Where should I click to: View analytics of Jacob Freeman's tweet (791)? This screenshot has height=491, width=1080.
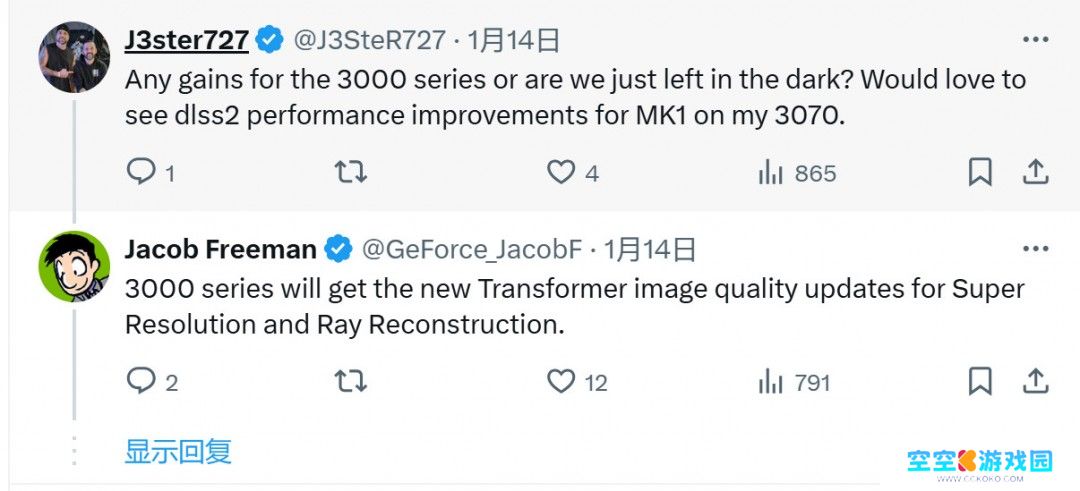[771, 381]
